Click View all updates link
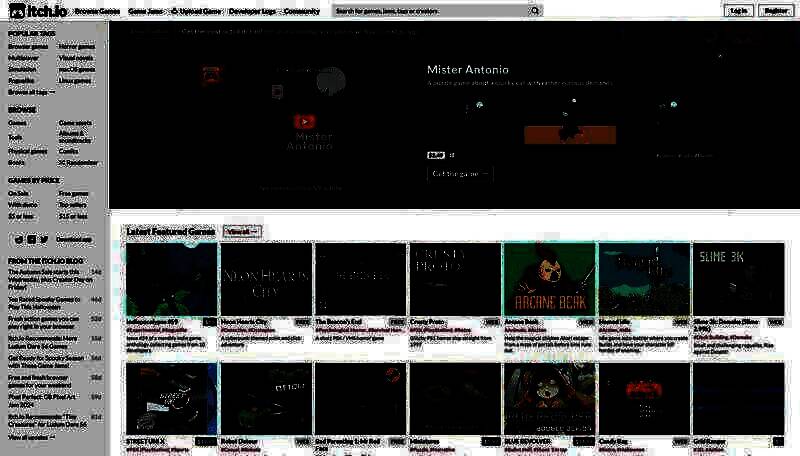This screenshot has height=456, width=800. 31,437
